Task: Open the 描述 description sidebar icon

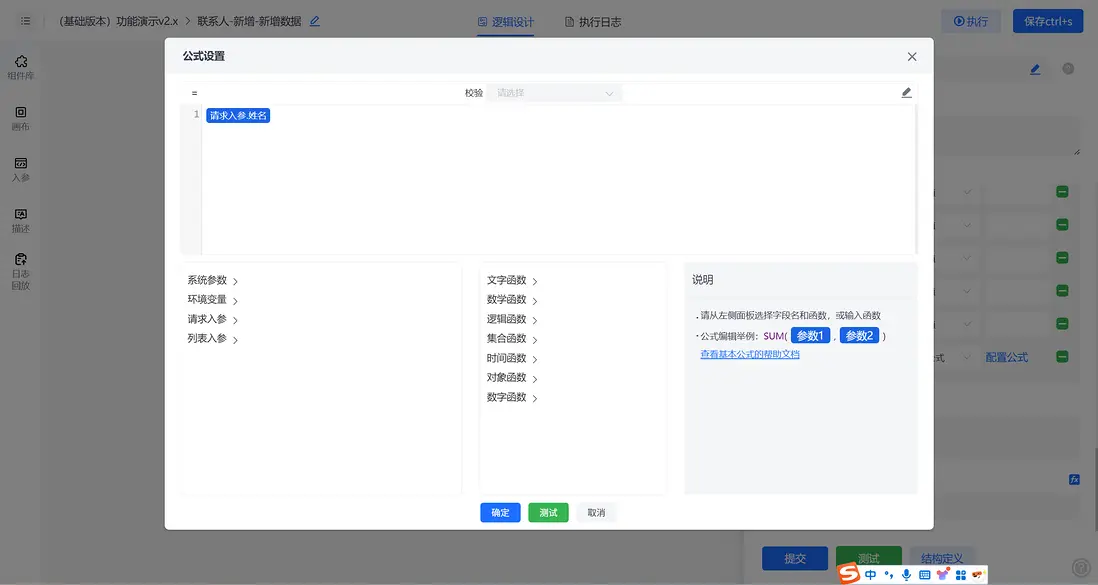Action: (x=21, y=221)
